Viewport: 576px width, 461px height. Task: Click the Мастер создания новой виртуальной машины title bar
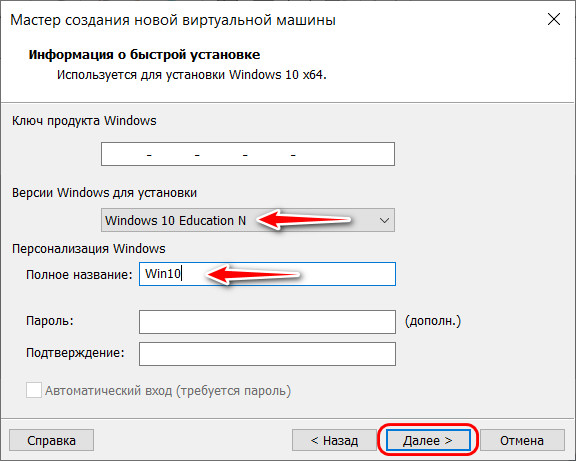point(173,20)
